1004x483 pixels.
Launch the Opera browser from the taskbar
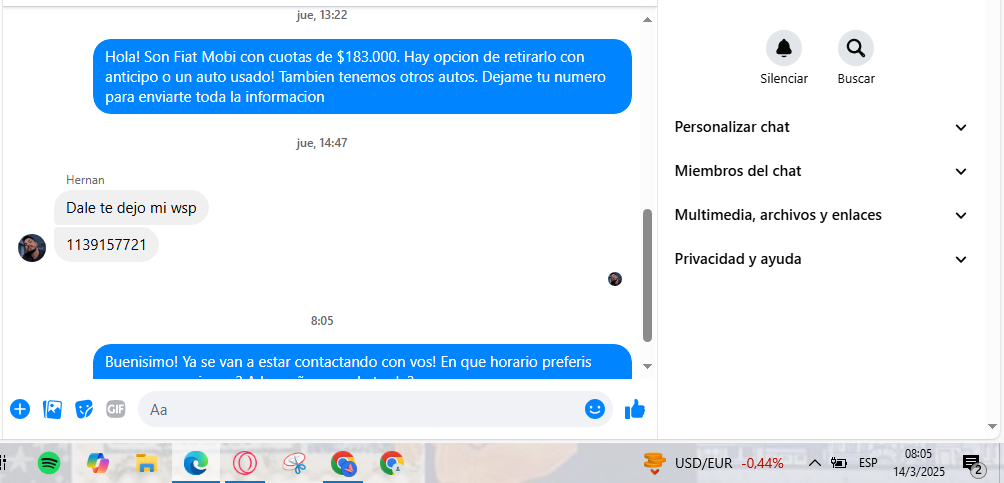coord(245,463)
